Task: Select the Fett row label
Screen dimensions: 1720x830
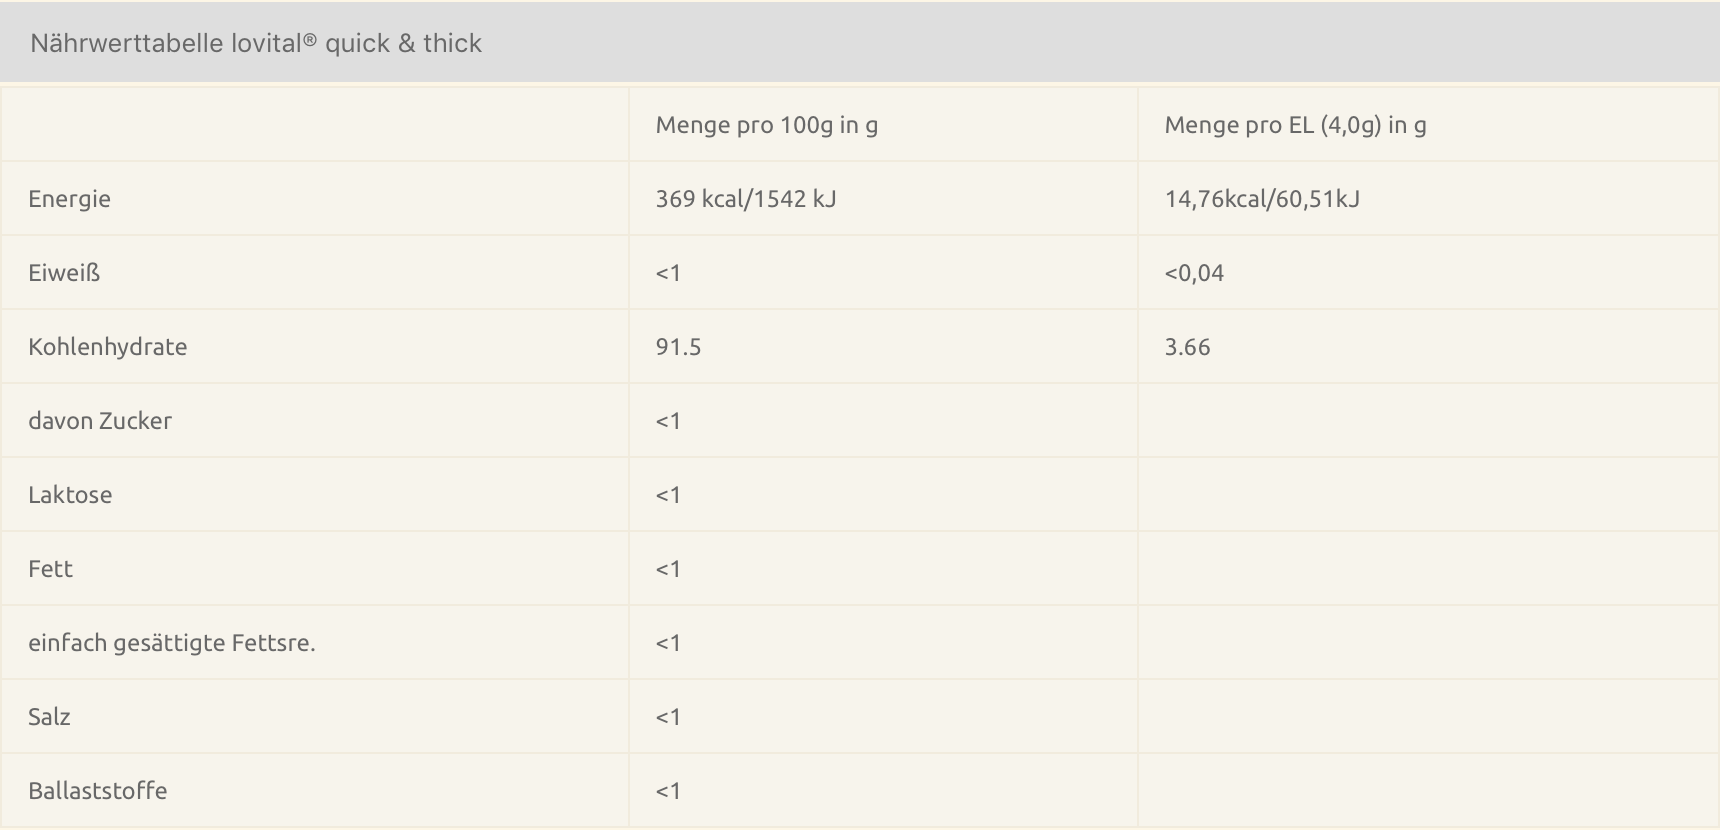Action: pyautogui.click(x=50, y=569)
